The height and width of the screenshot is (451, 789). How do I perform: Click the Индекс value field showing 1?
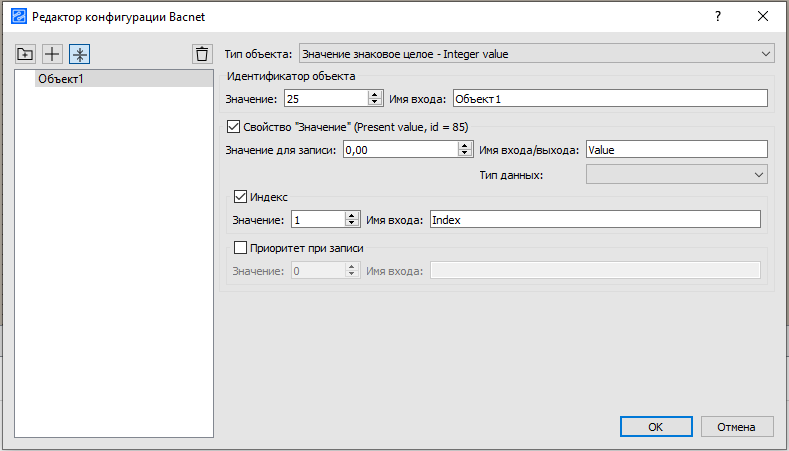click(x=318, y=219)
